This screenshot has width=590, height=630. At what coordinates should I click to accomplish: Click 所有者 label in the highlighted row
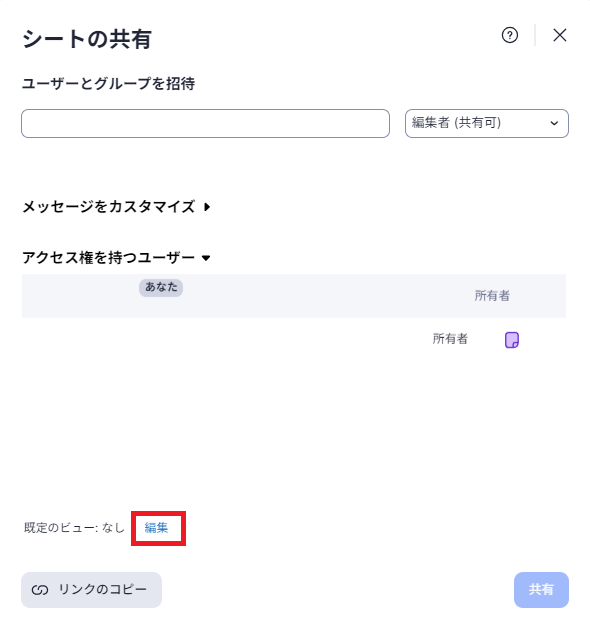[492, 296]
